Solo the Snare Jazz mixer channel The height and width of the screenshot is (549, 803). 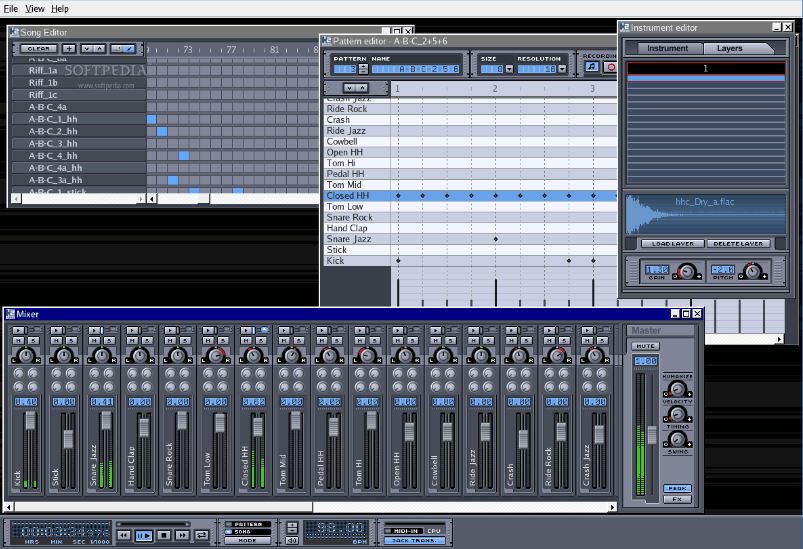point(109,341)
